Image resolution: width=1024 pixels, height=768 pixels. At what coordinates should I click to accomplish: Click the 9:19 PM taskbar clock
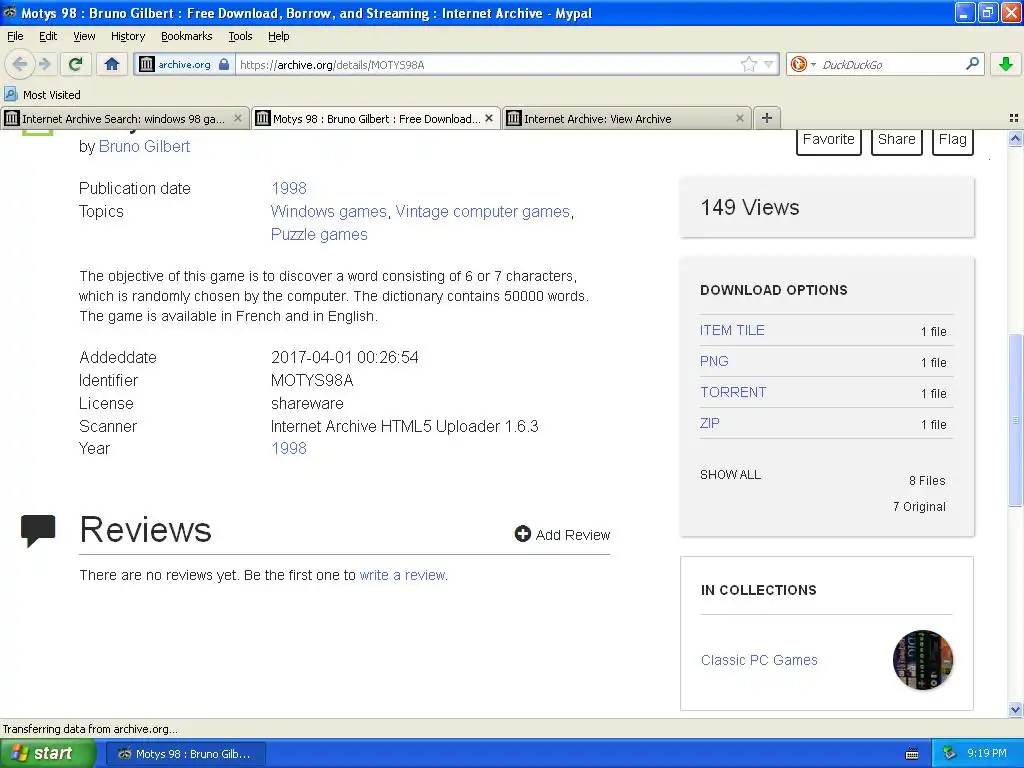click(987, 753)
